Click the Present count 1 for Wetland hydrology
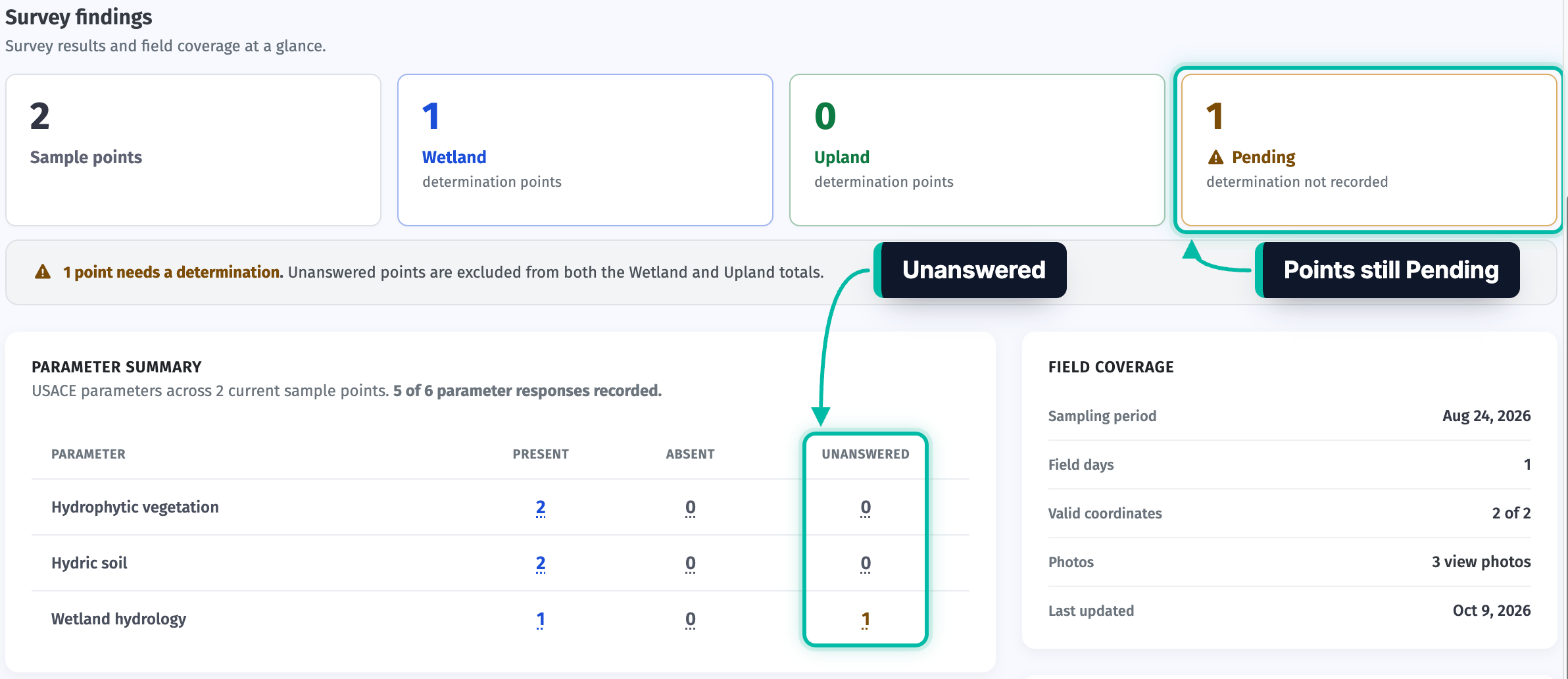The image size is (1568, 679). pos(540,619)
